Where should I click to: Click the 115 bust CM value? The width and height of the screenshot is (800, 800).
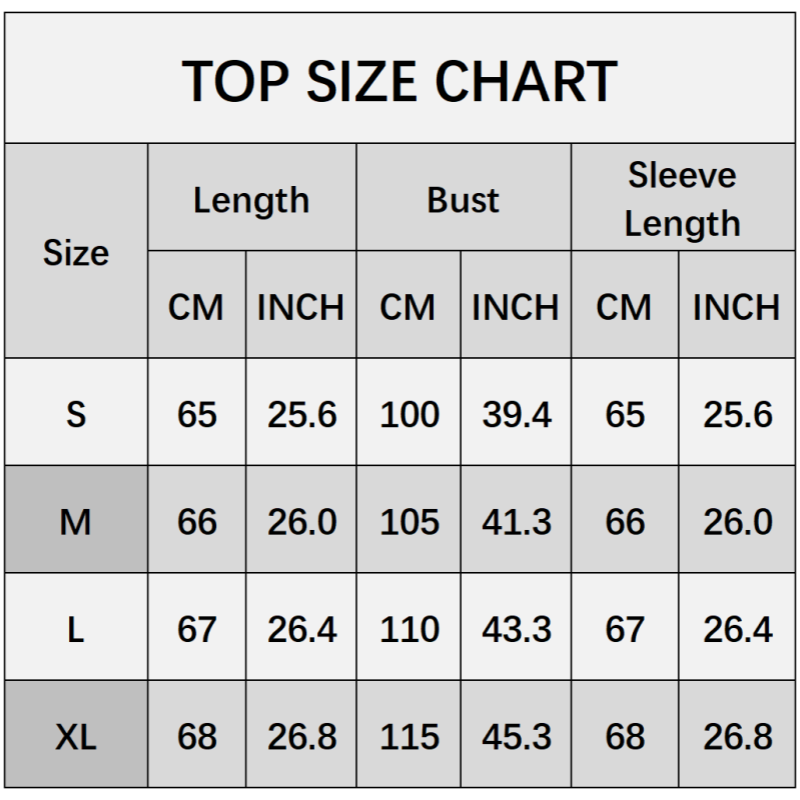pyautogui.click(x=409, y=737)
